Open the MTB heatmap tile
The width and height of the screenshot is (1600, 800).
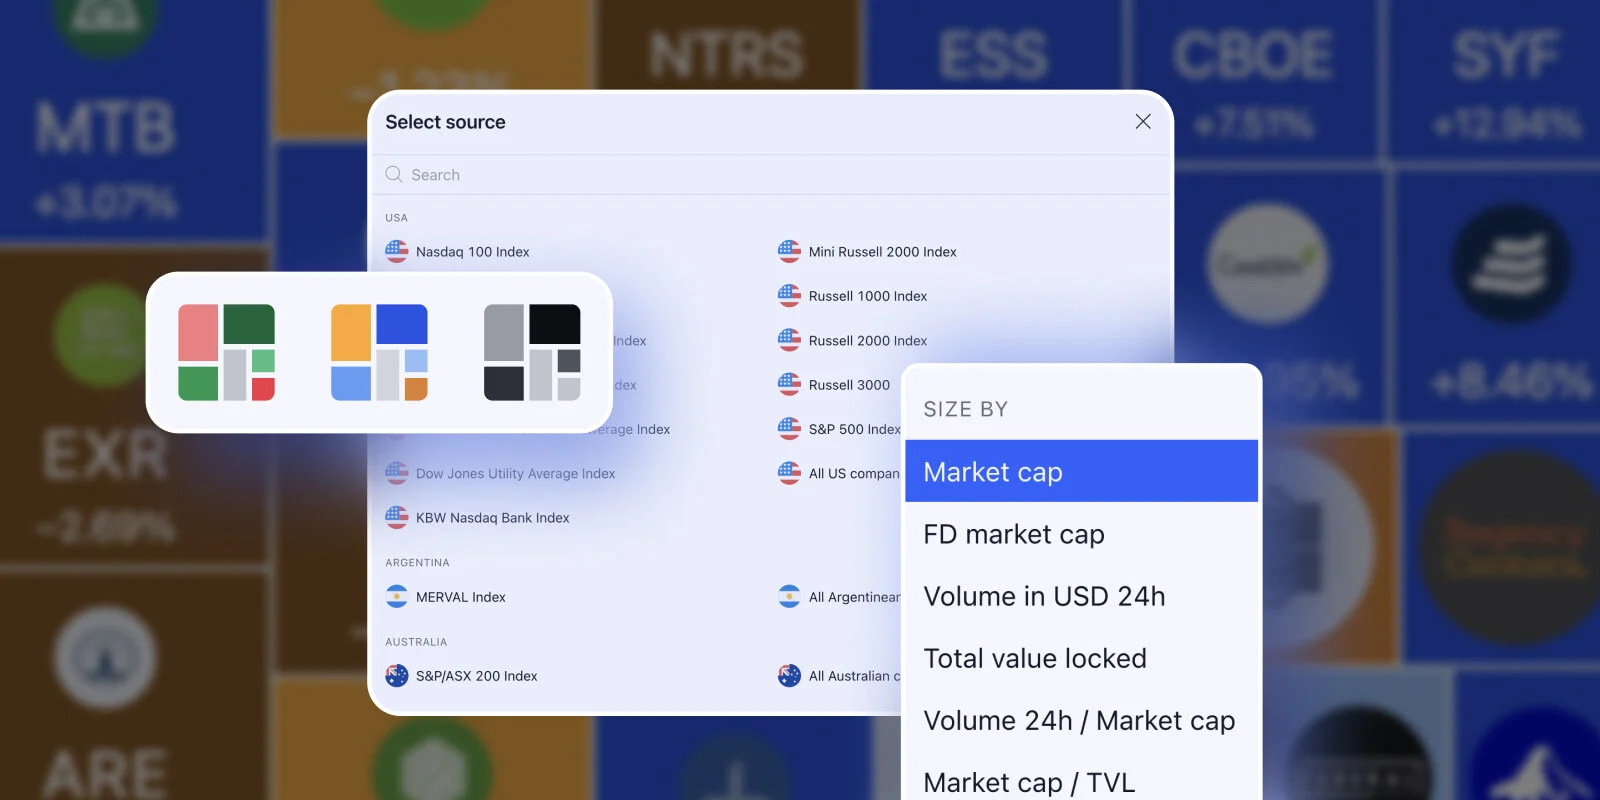[x=133, y=120]
